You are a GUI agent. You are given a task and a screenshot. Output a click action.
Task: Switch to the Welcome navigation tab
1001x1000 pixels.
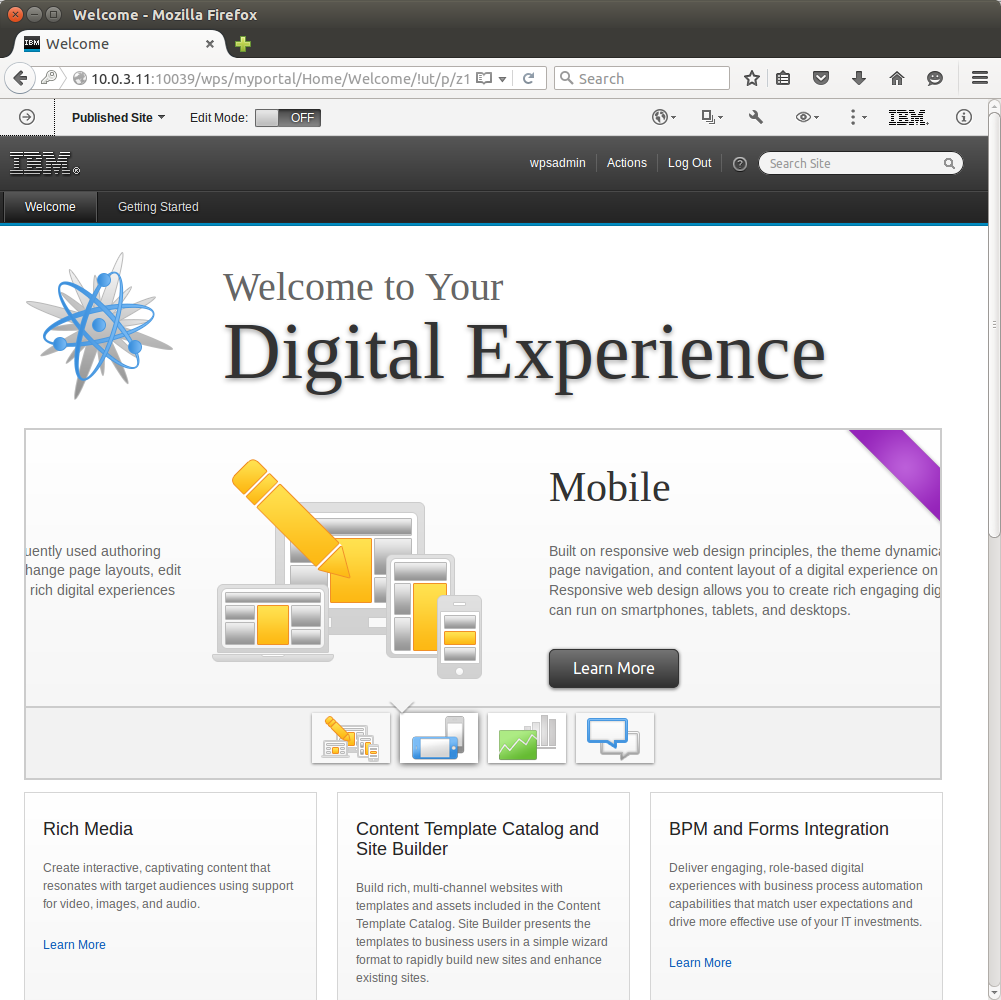[x=50, y=207]
